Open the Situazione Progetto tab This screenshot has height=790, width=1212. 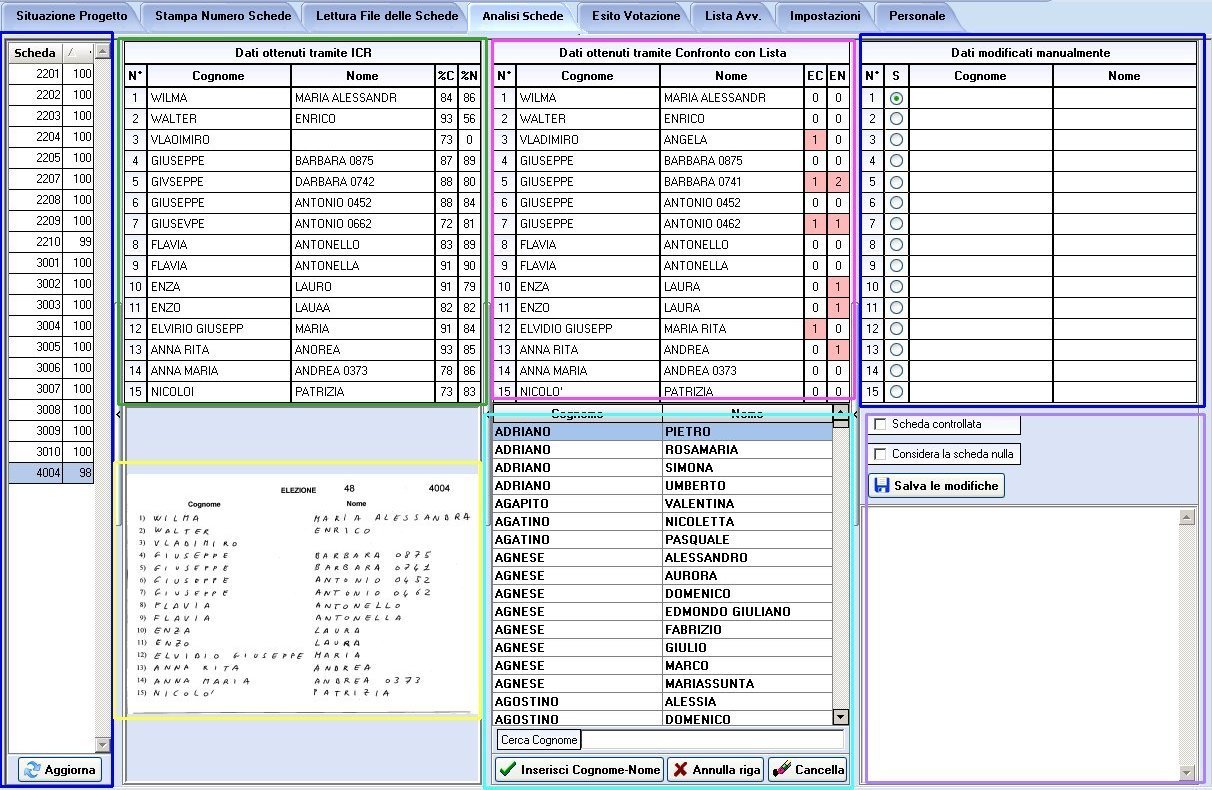pyautogui.click(x=71, y=16)
